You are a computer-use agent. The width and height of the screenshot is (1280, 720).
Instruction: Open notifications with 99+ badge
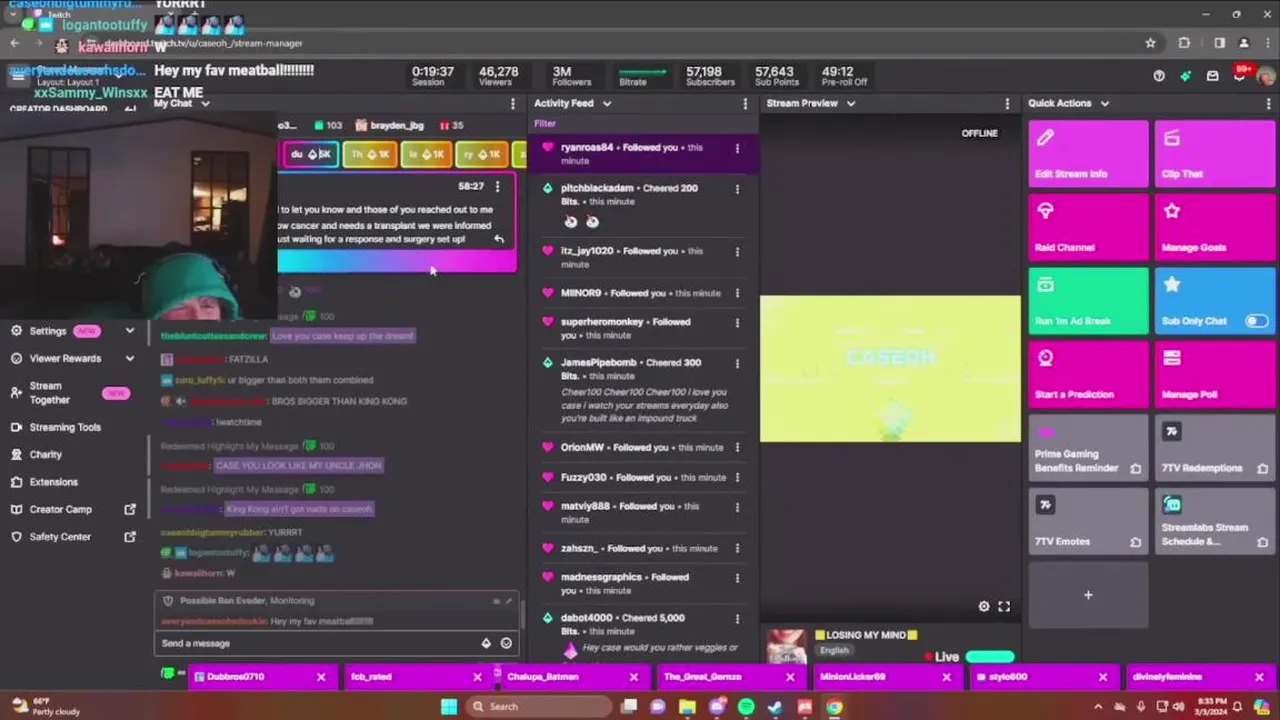coord(1240,76)
